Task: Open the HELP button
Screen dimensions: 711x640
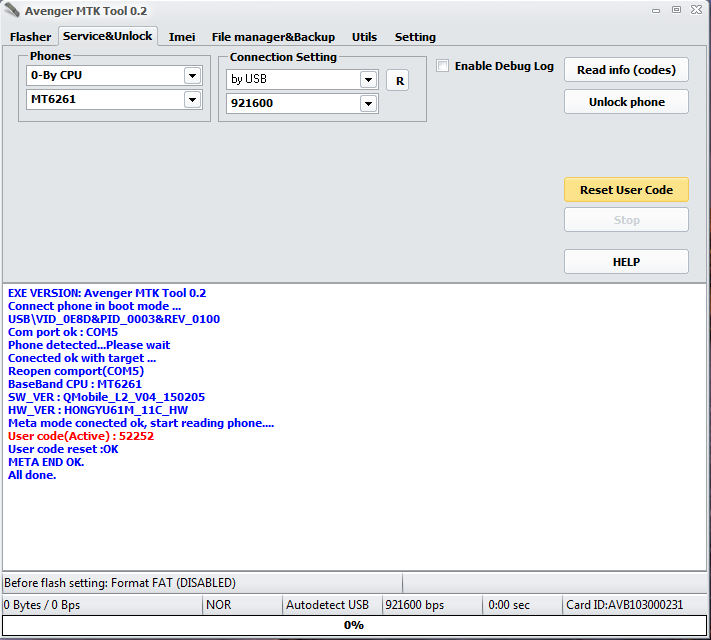Action: click(x=626, y=262)
